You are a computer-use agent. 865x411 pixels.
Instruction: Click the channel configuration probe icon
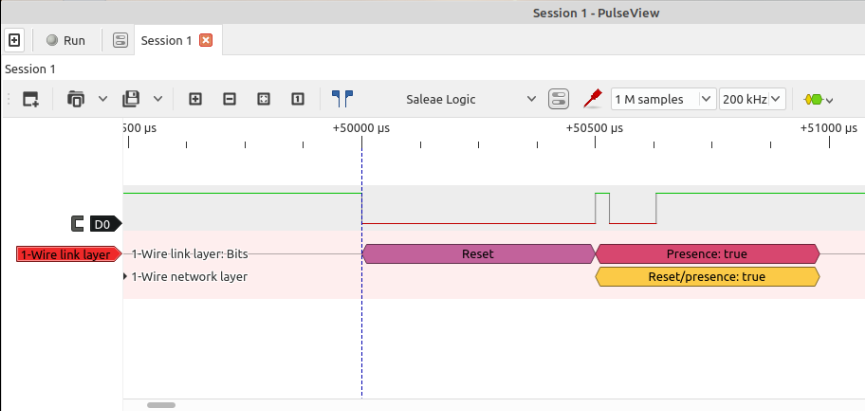(x=593, y=98)
